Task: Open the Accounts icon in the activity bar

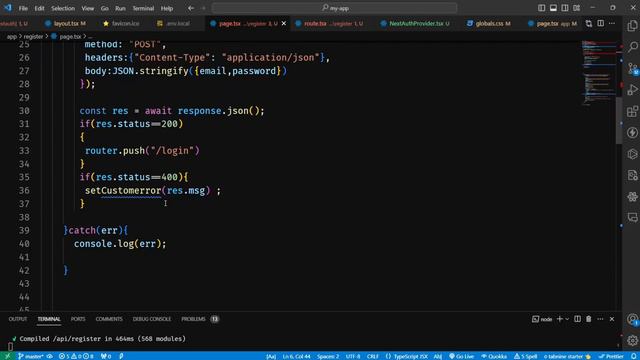Action: pyautogui.click(x=632, y=319)
